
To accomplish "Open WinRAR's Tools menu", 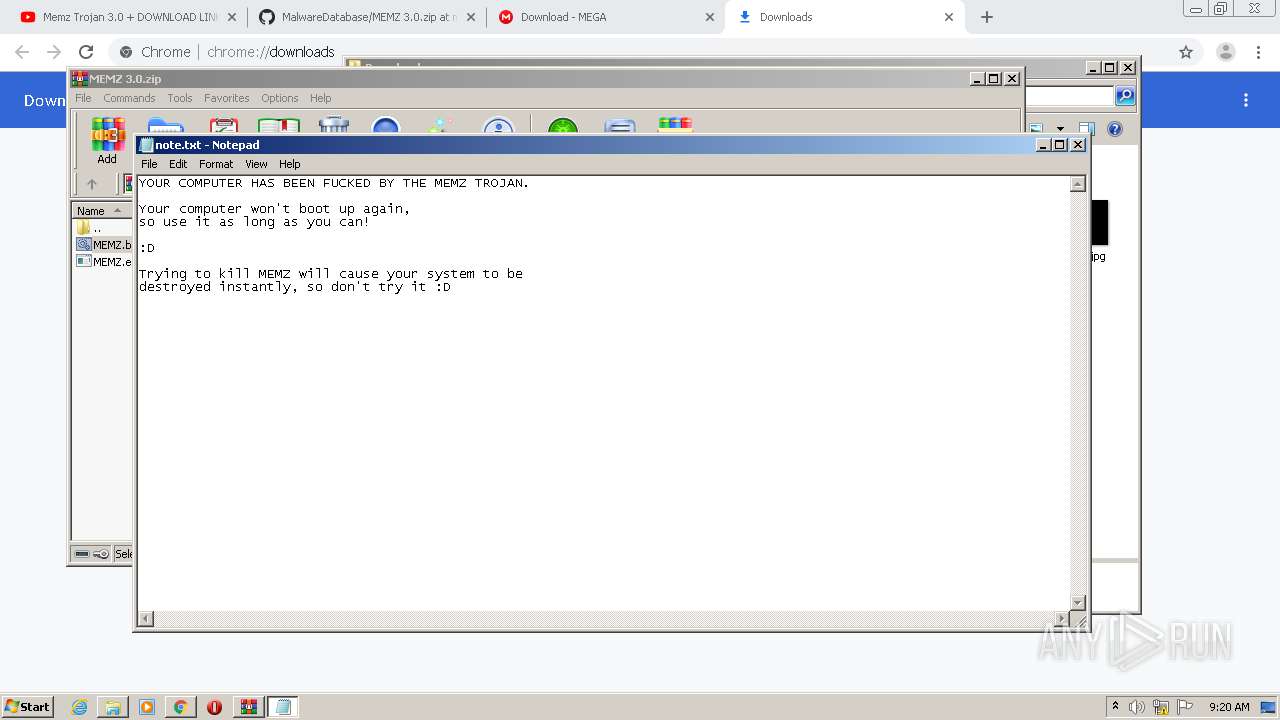I will pos(180,98).
